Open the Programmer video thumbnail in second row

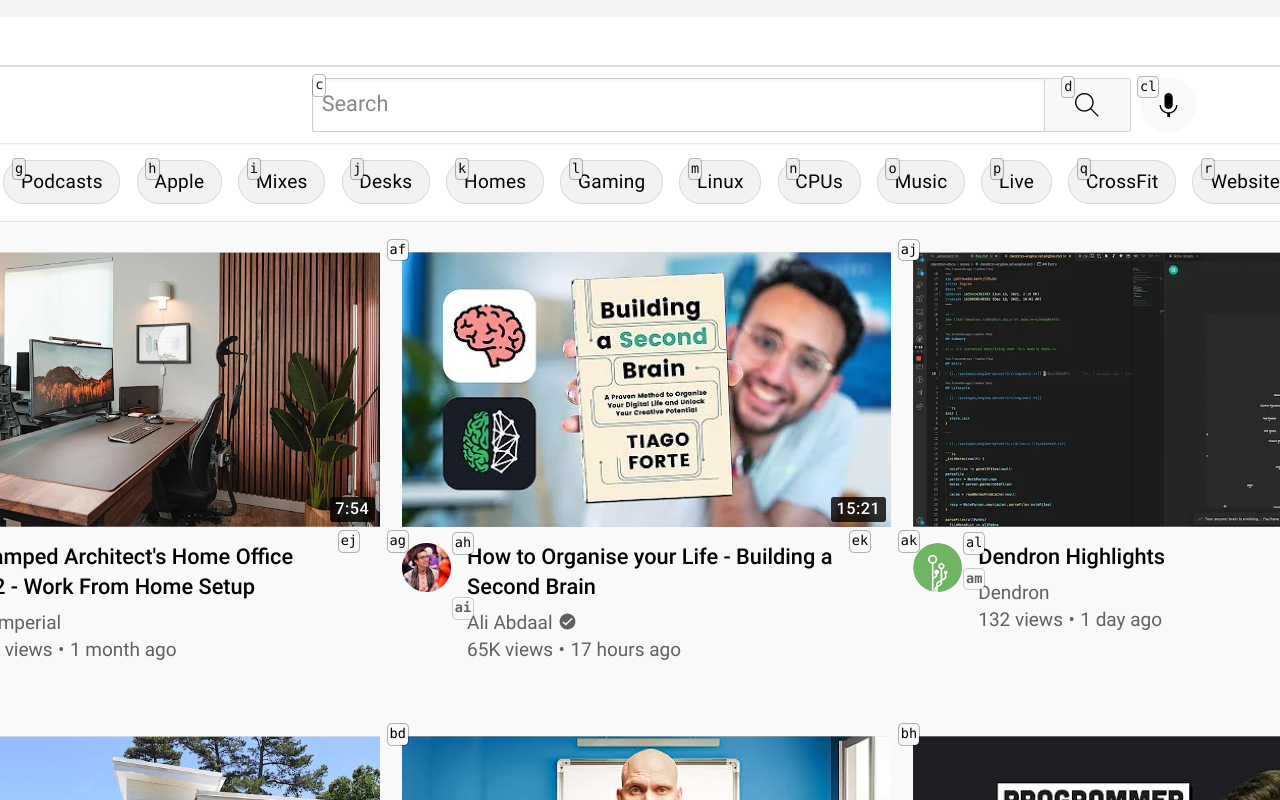point(1096,768)
